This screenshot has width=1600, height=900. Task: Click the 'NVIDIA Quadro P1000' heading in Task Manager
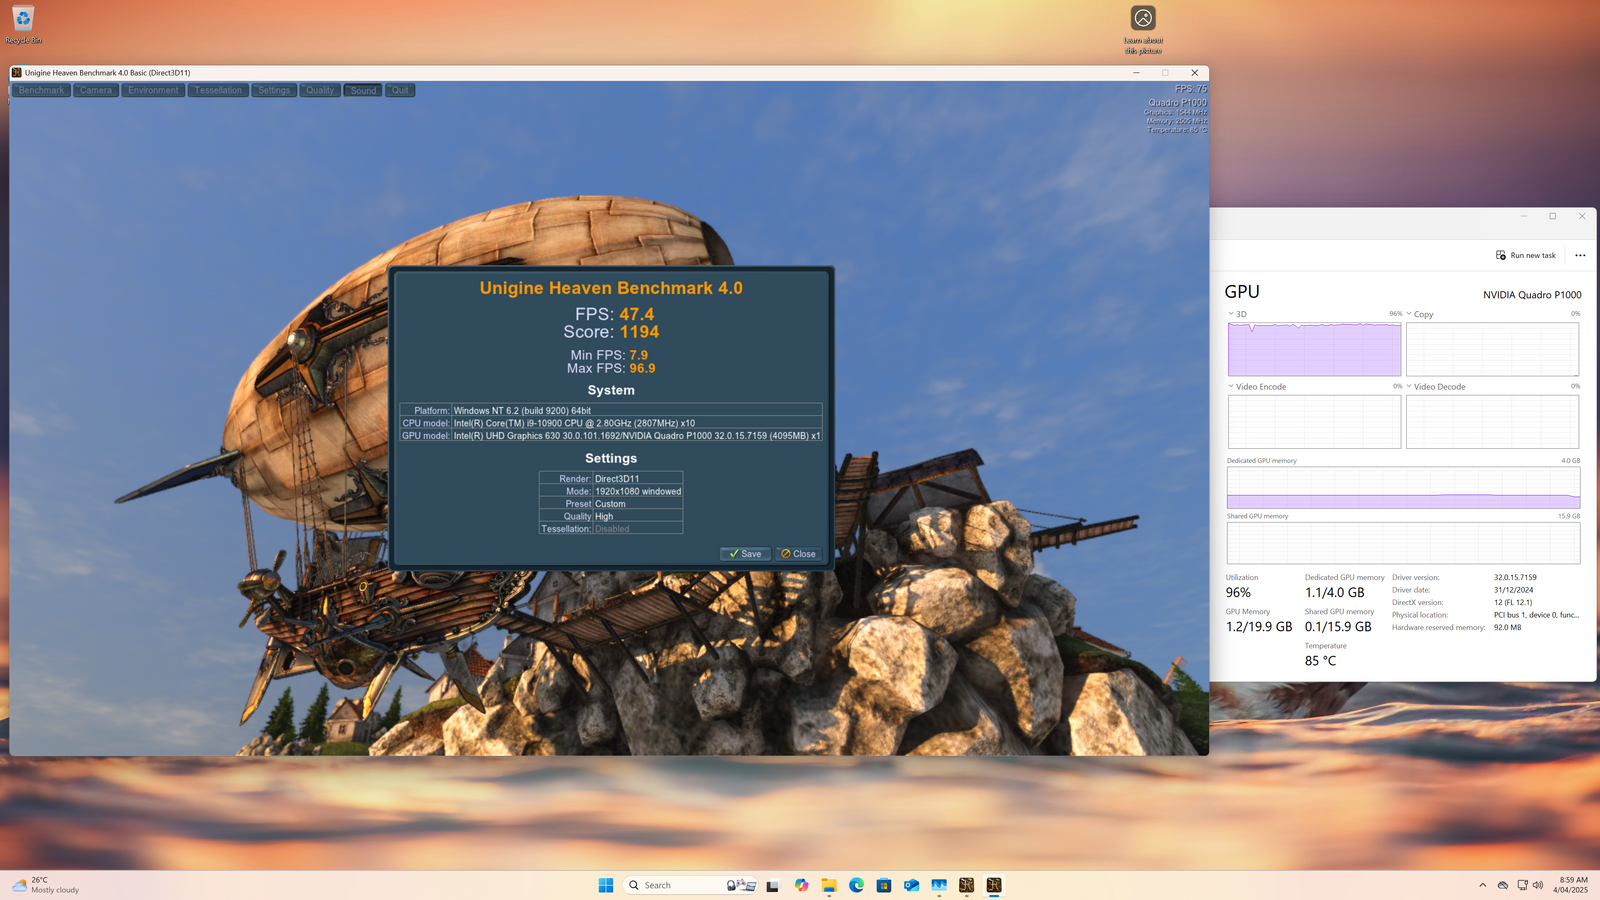pyautogui.click(x=1532, y=295)
